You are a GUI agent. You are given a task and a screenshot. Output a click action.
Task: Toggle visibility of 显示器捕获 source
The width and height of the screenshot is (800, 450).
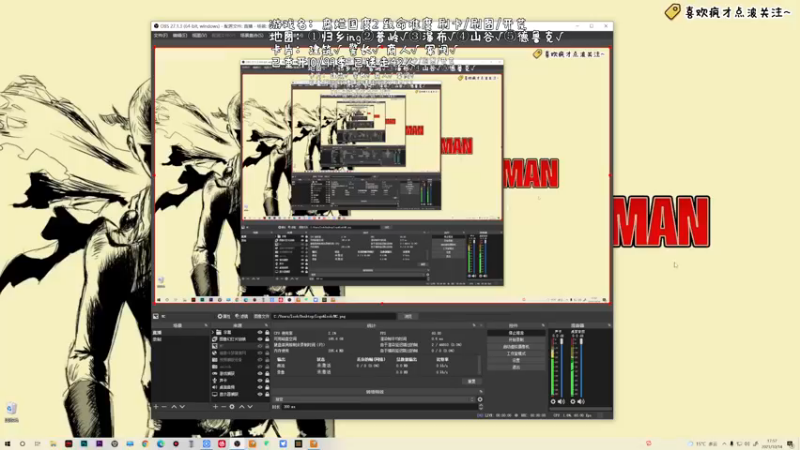pyautogui.click(x=260, y=394)
